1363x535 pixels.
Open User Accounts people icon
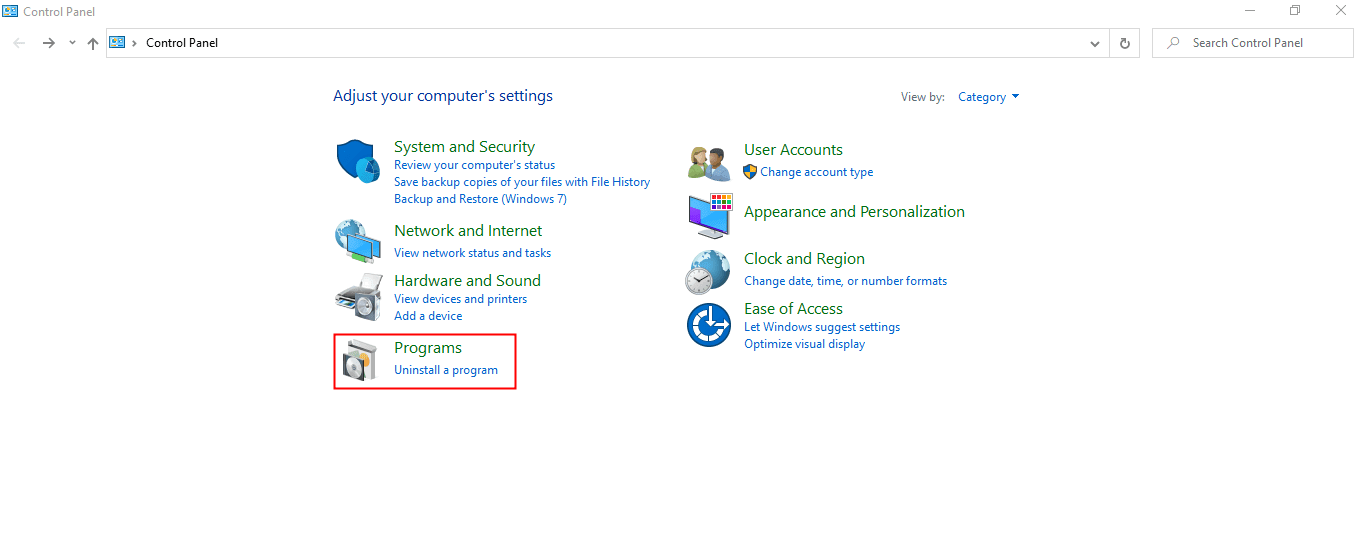[x=709, y=162]
